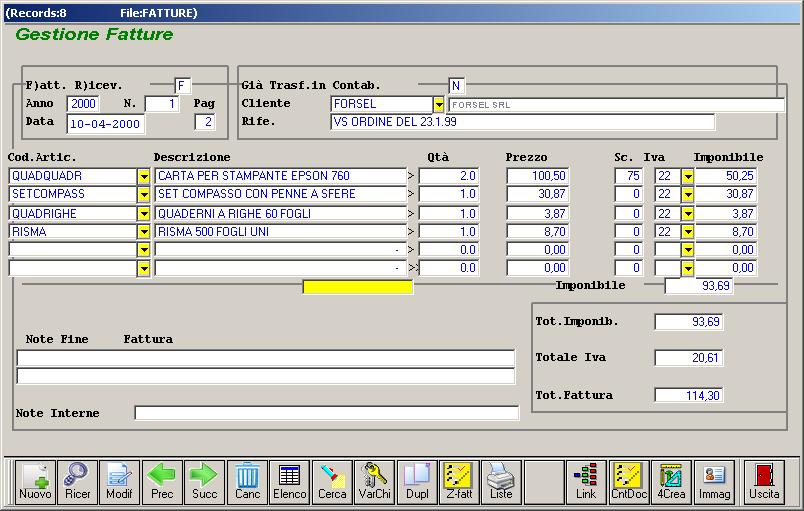Click the Data field 10-04-2000

click(106, 124)
